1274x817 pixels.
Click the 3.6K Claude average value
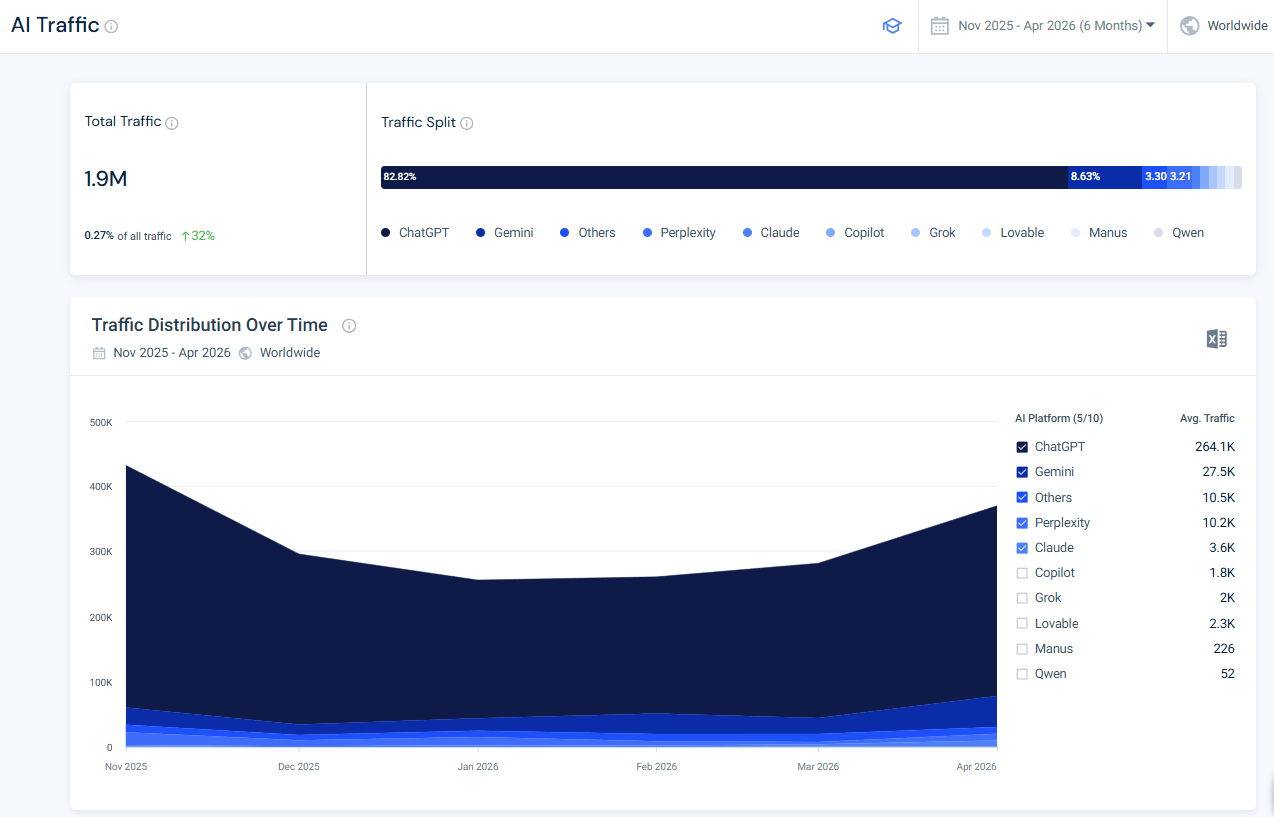(1222, 548)
